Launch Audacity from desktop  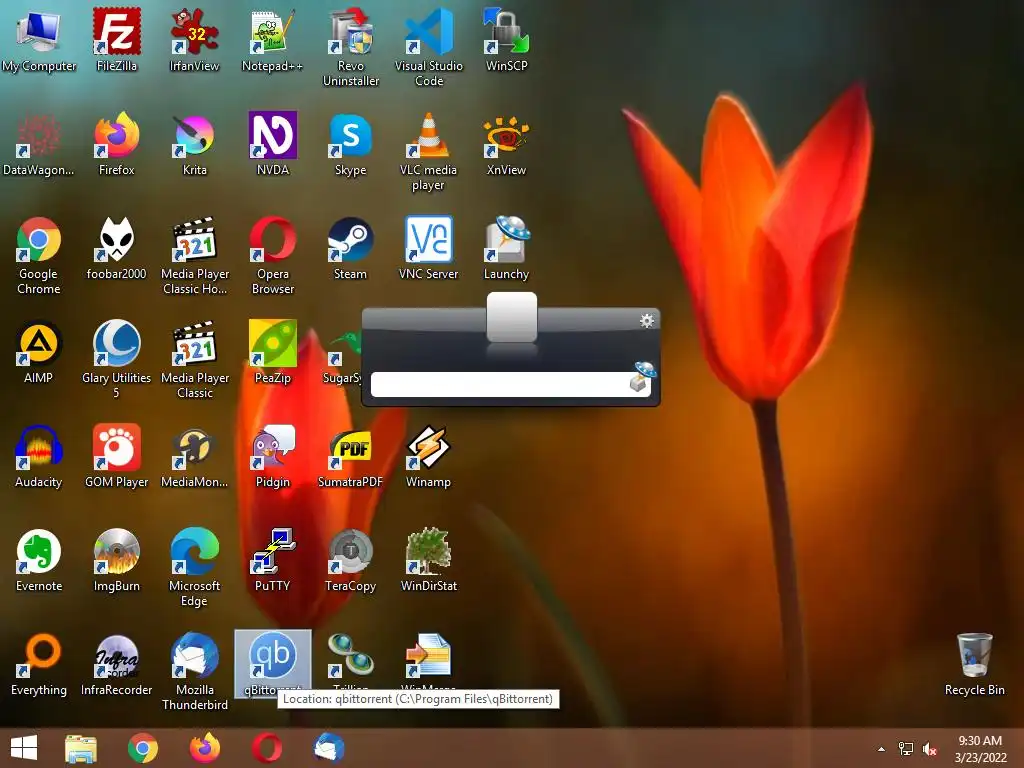point(39,456)
